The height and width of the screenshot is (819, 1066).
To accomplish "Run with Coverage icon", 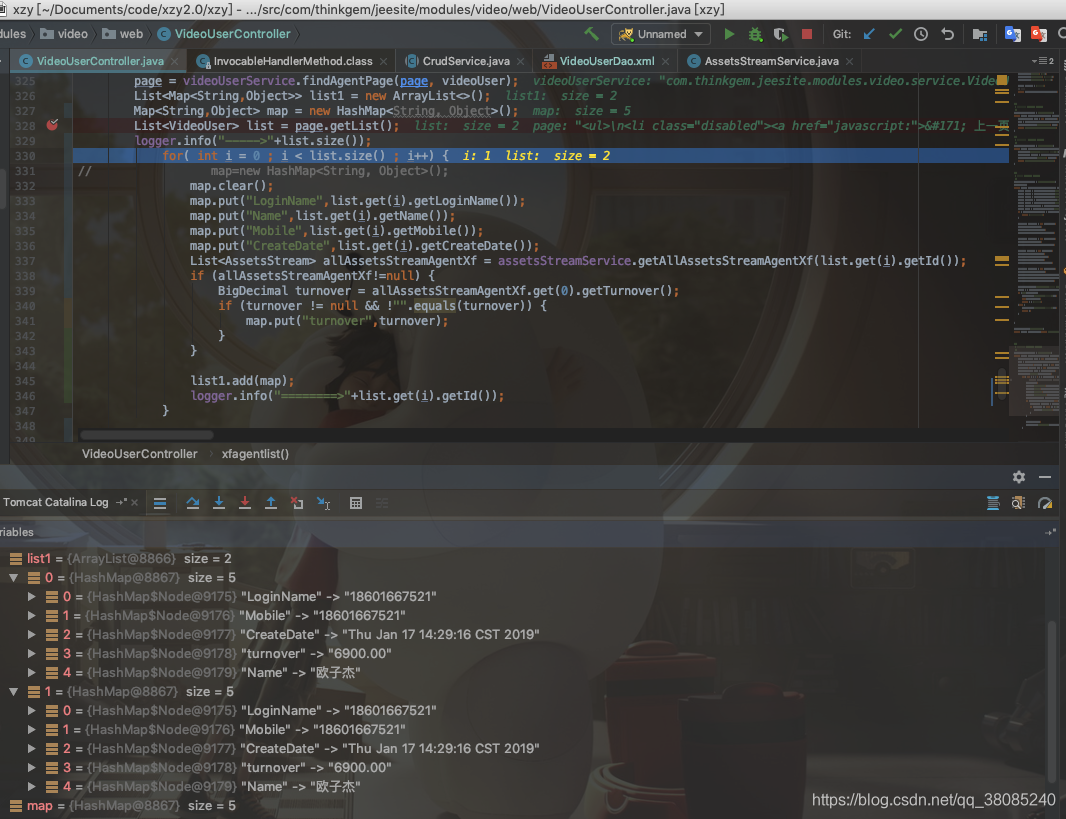I will tap(780, 34).
